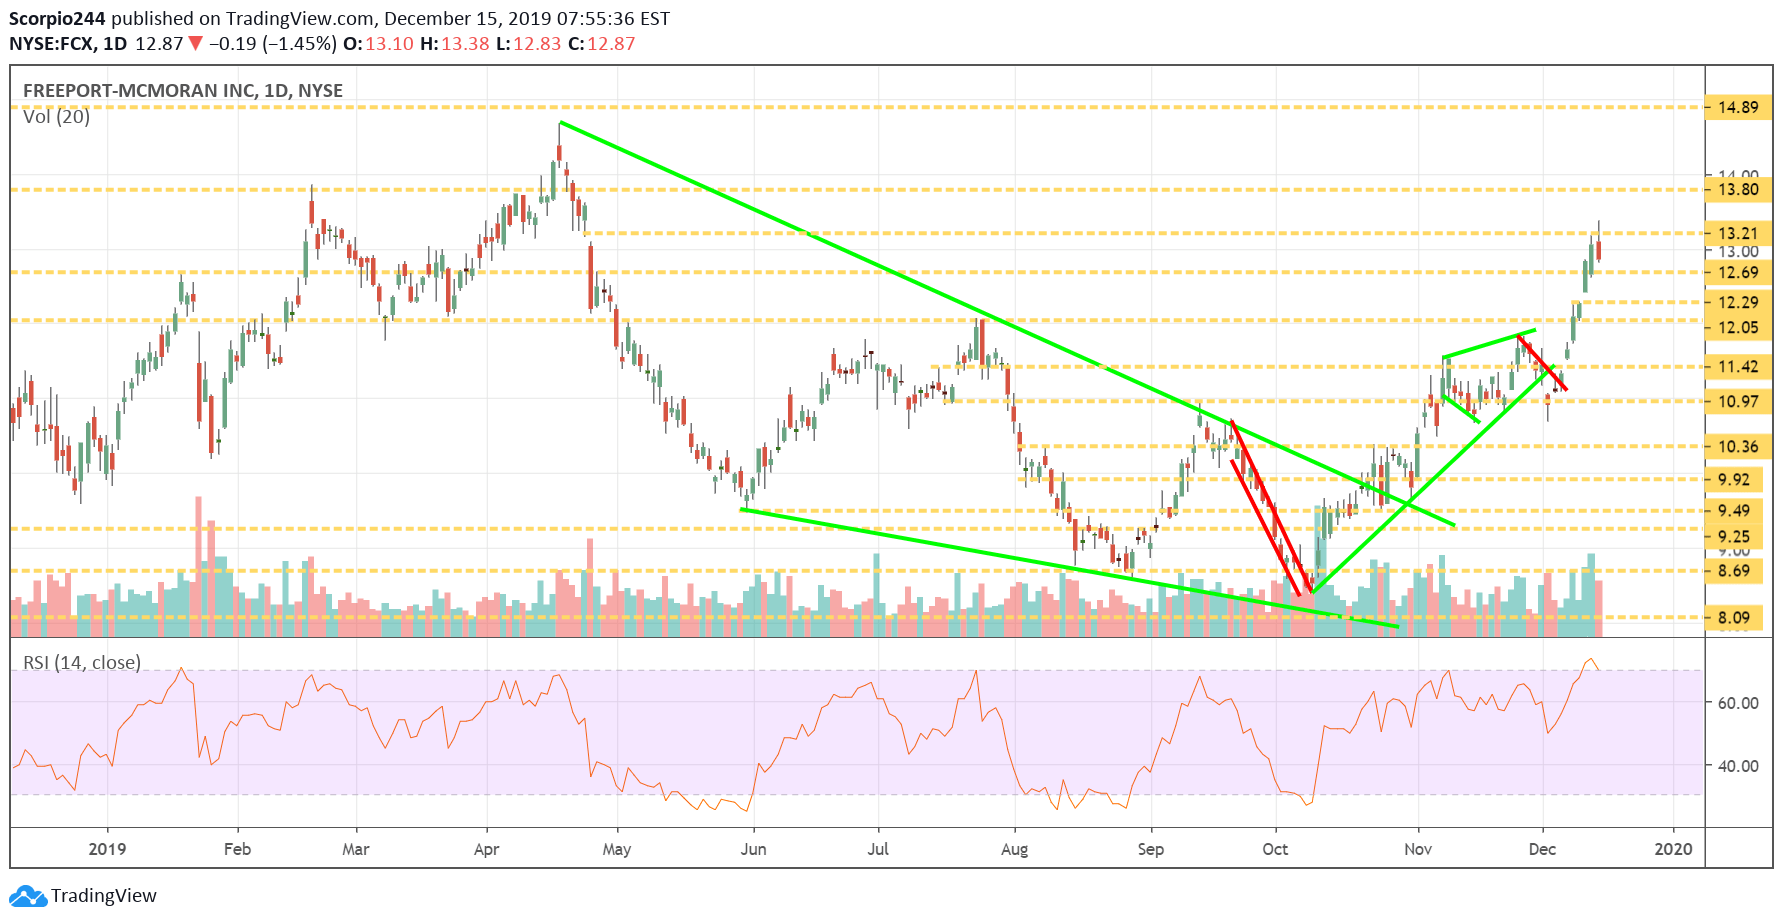
Task: Select the 13.80 price level label
Action: tap(1738, 189)
